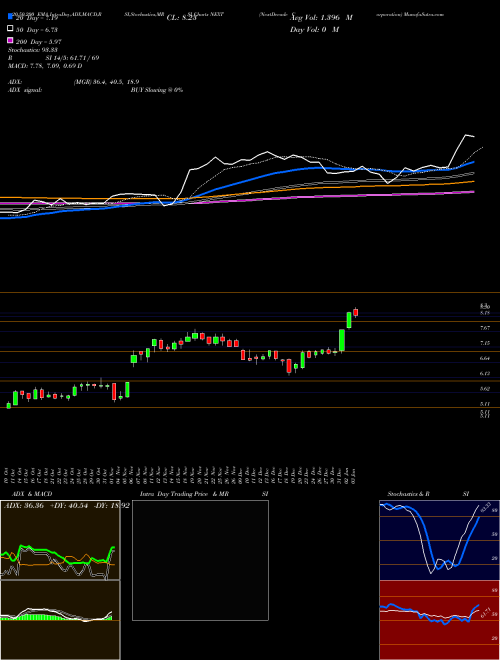Click the 7.67 price axis label
Viewport: 500px width, 660px height.
(484, 327)
